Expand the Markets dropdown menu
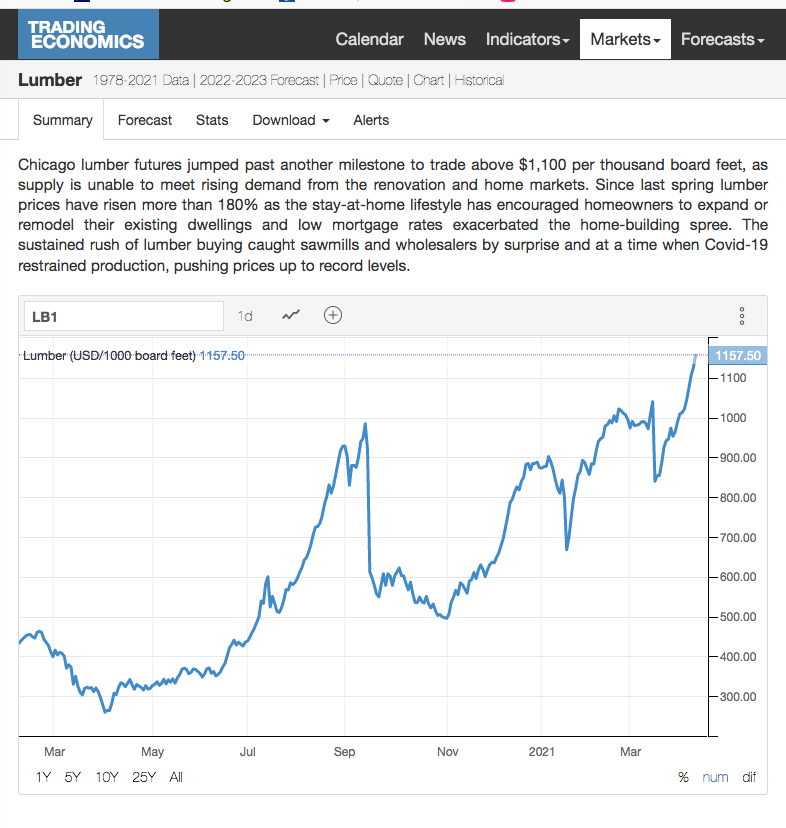786x828 pixels. (x=625, y=39)
